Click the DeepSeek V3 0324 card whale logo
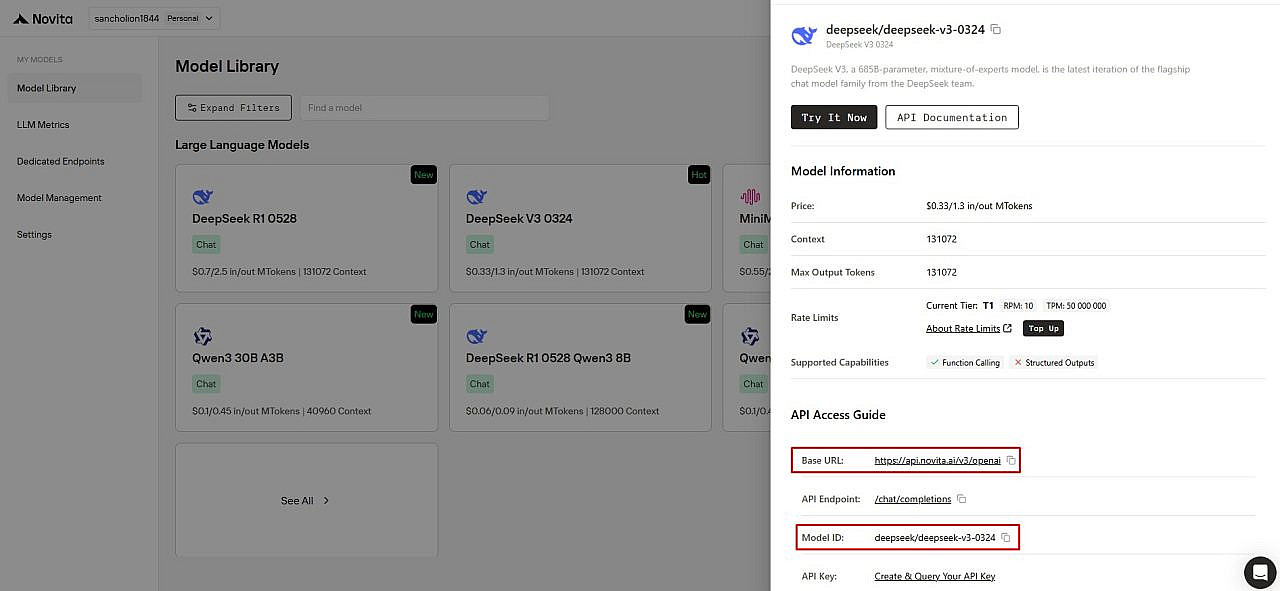 tap(477, 197)
